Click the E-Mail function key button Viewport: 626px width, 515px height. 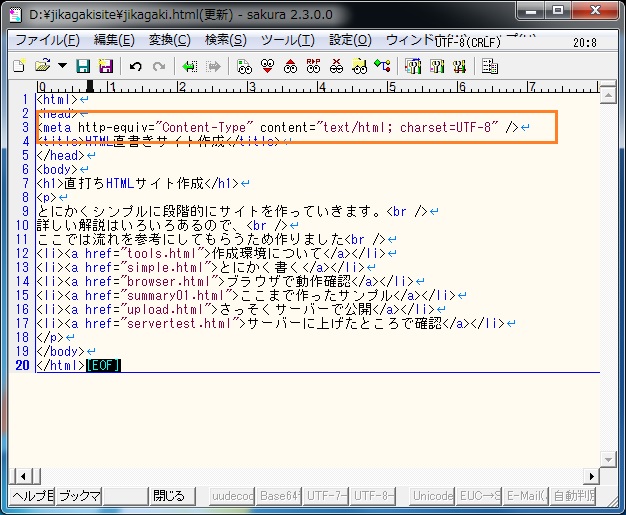pos(525,496)
